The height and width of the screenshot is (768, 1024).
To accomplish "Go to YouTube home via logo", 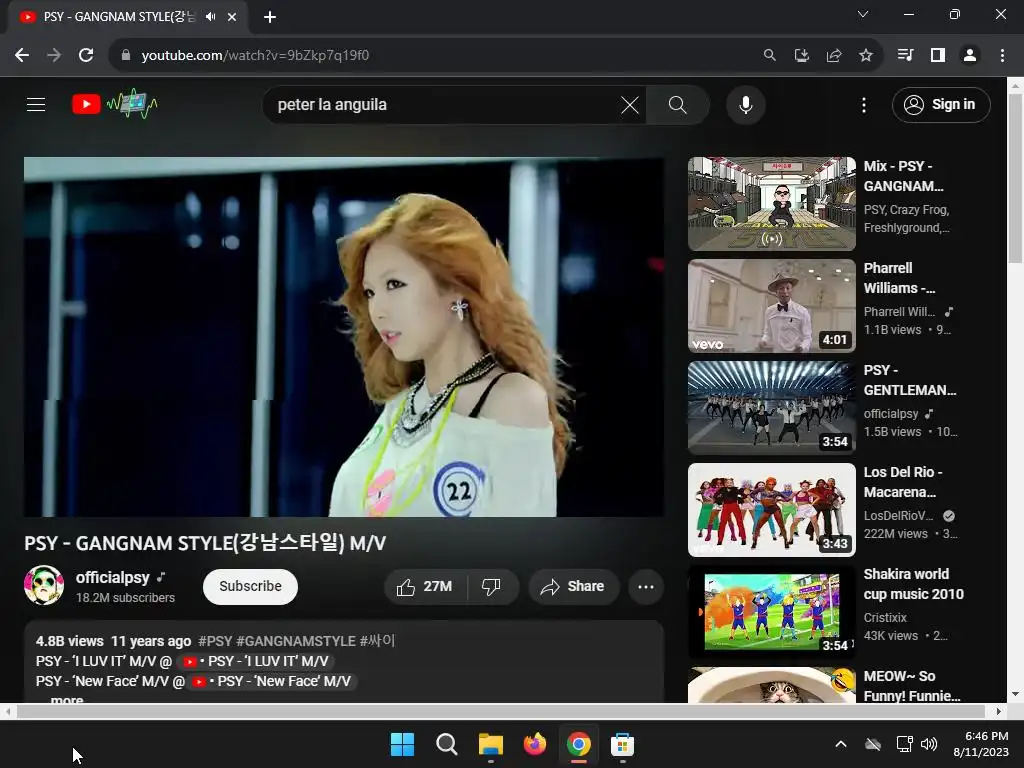I will [x=114, y=104].
